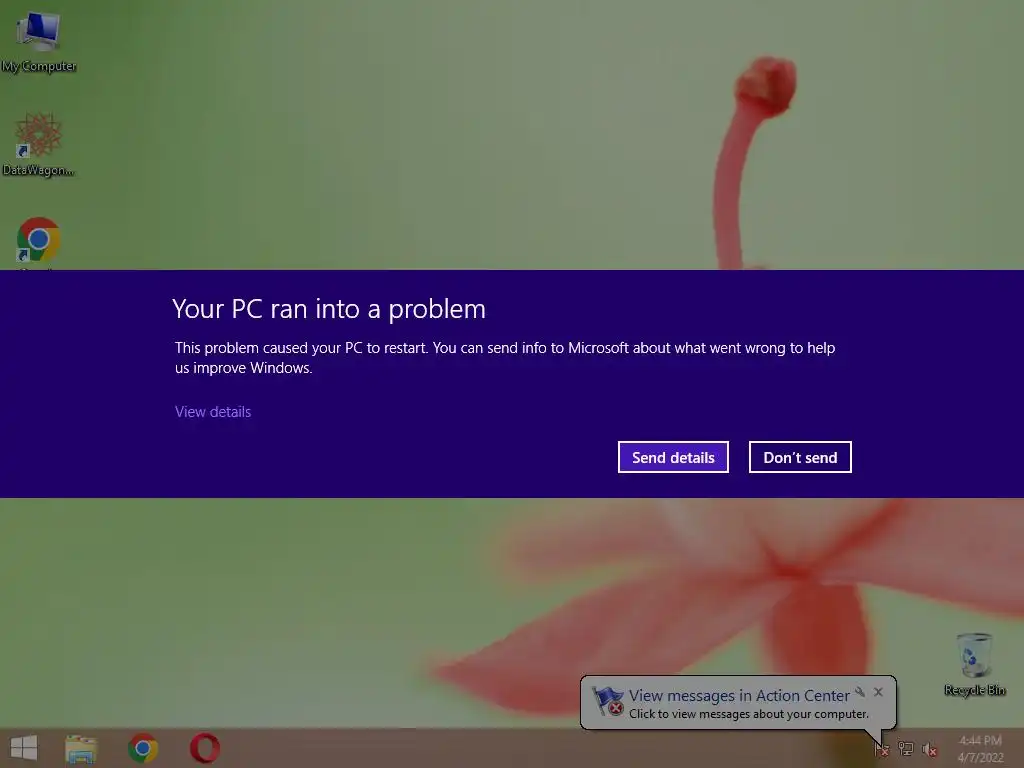This screenshot has height=768, width=1024.
Task: Open the Recycle Bin
Action: click(x=974, y=664)
